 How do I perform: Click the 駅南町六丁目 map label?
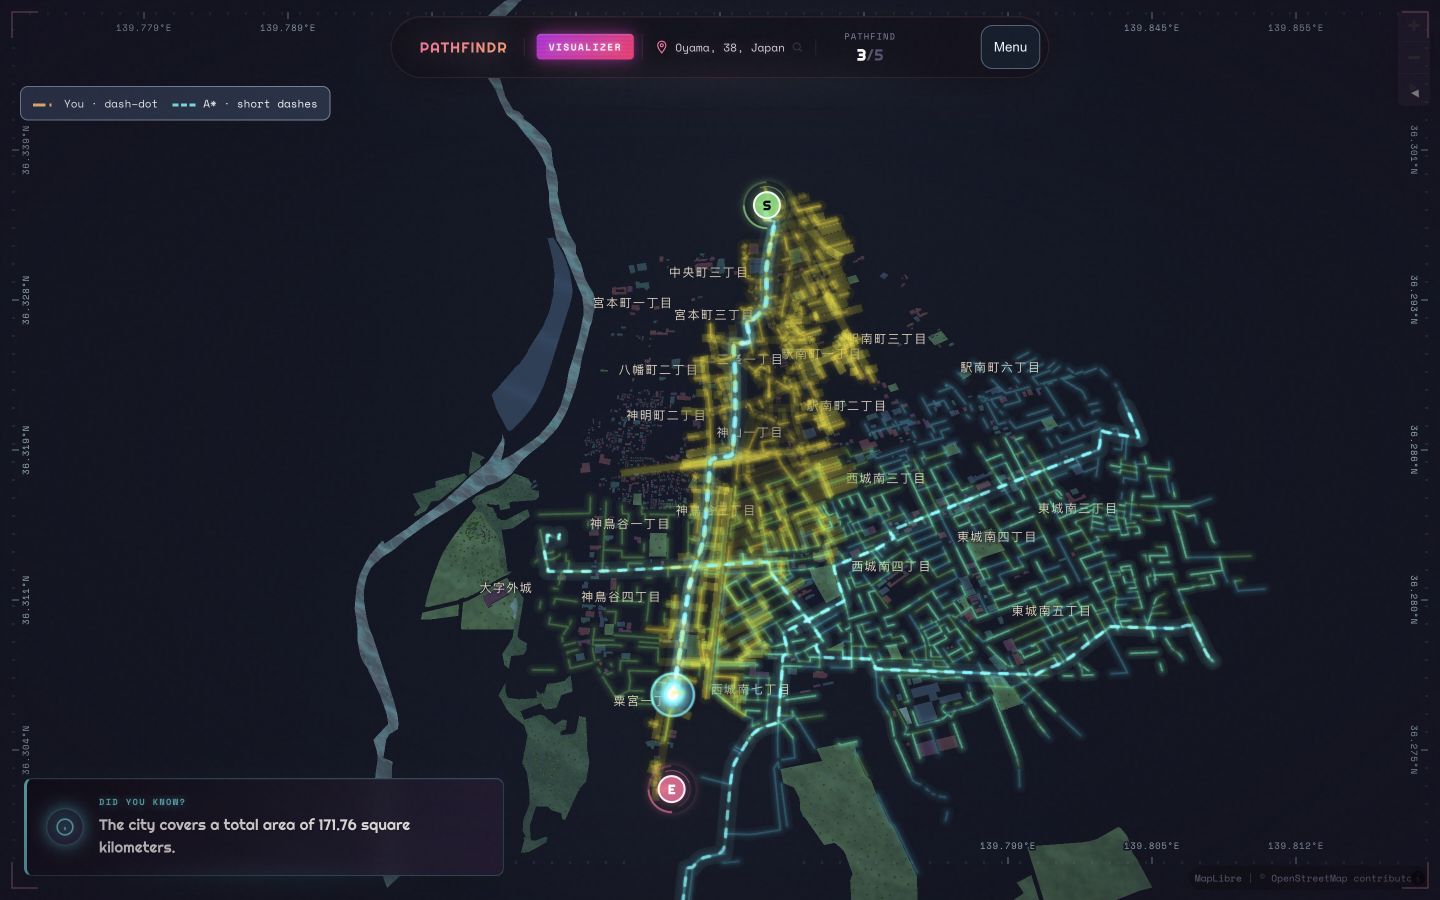pos(1000,367)
